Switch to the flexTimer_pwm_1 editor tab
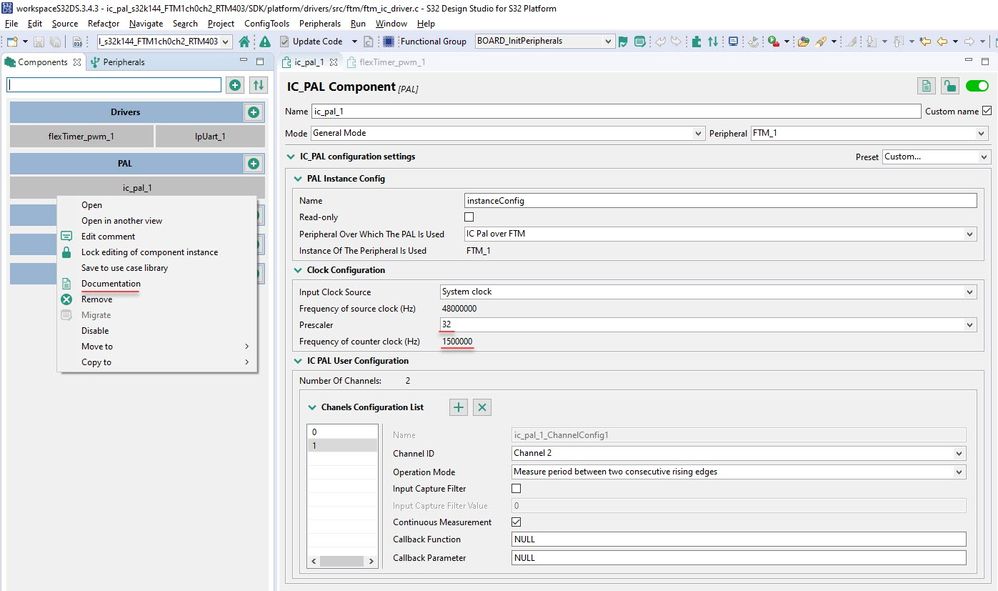This screenshot has height=591, width=998. (386, 62)
